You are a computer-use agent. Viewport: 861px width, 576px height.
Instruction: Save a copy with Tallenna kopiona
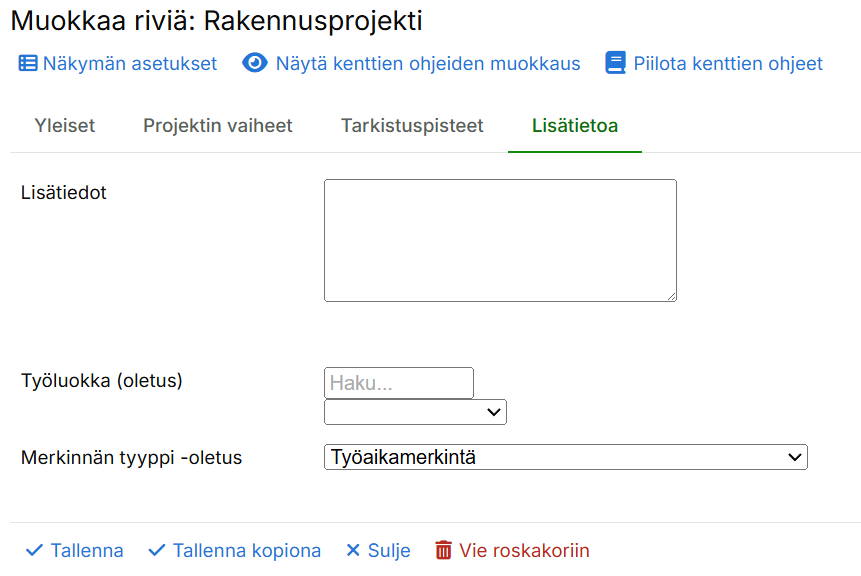247,551
